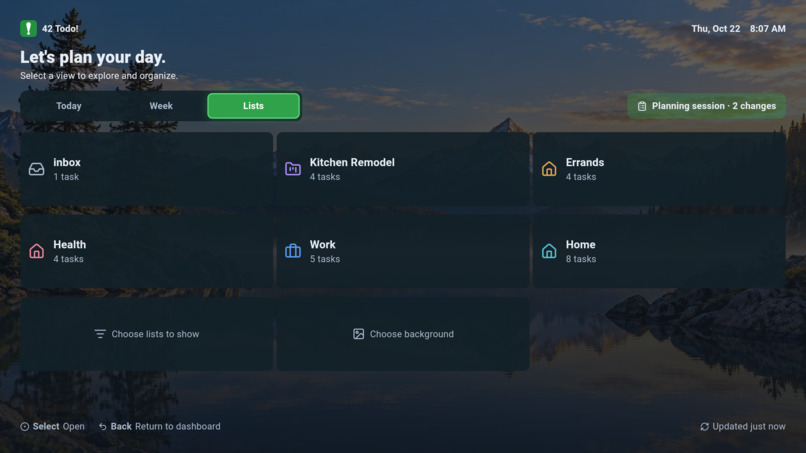Click the Thu, Oct 22 date text
Viewport: 806px width, 453px height.
tap(716, 29)
